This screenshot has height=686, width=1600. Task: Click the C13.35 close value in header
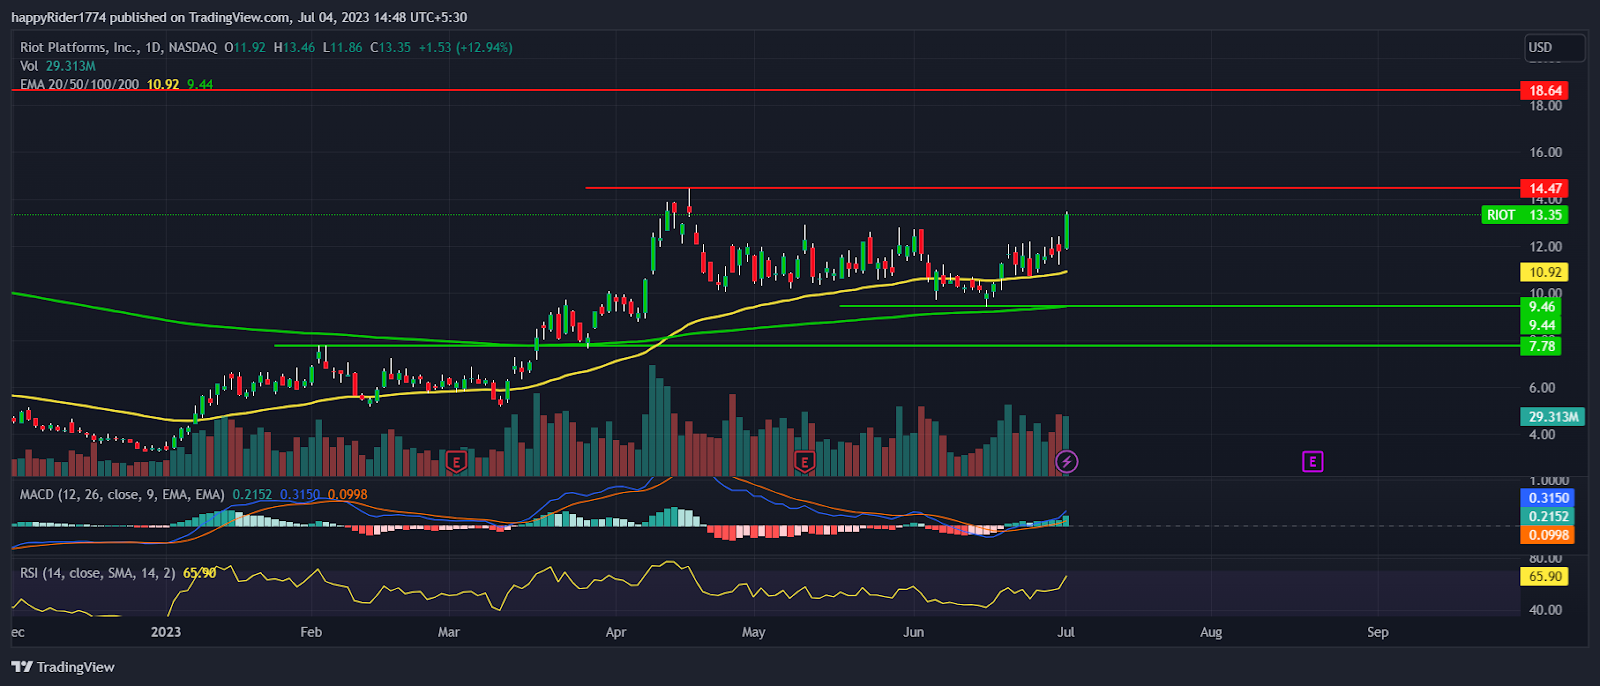click(391, 47)
